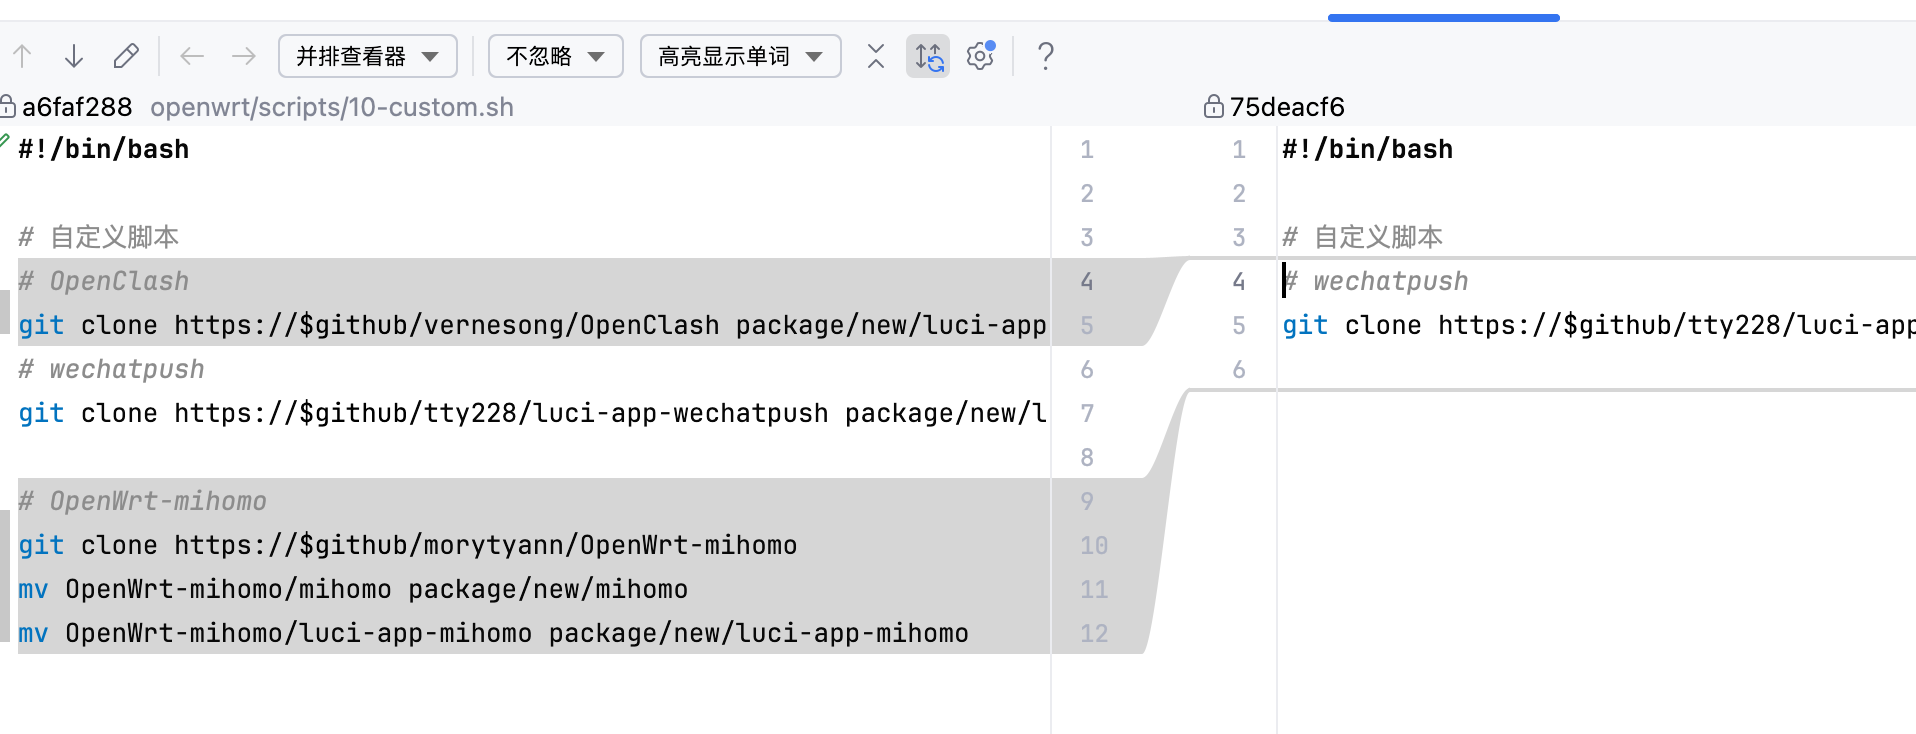Open diff settings gear icon

pos(981,56)
